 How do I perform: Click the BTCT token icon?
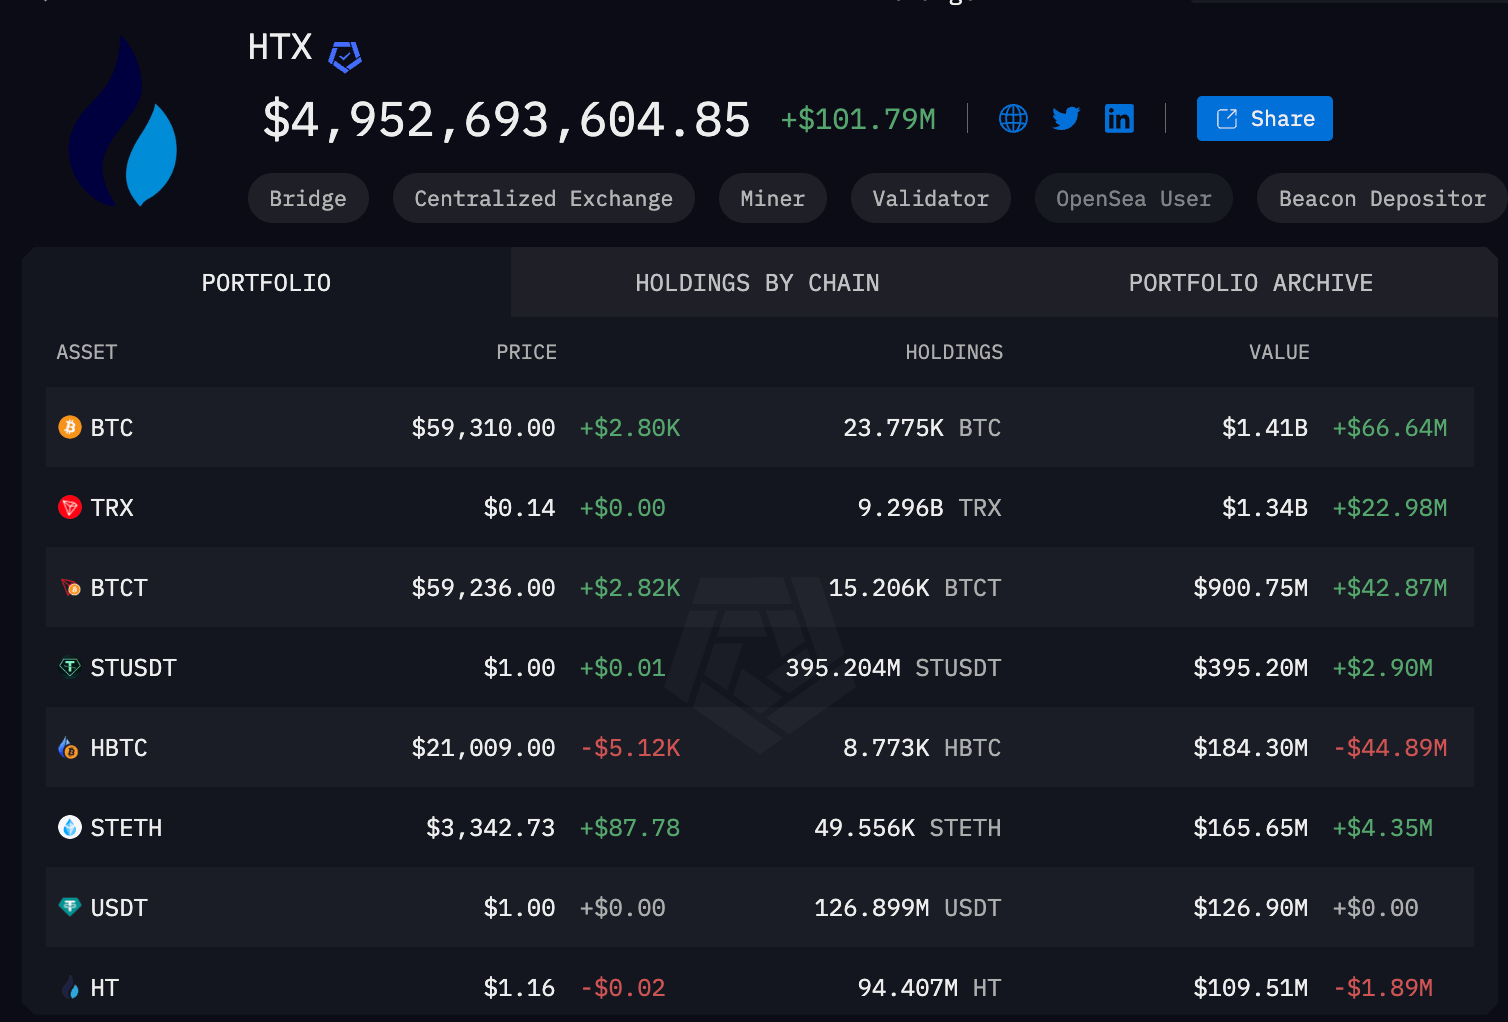70,588
